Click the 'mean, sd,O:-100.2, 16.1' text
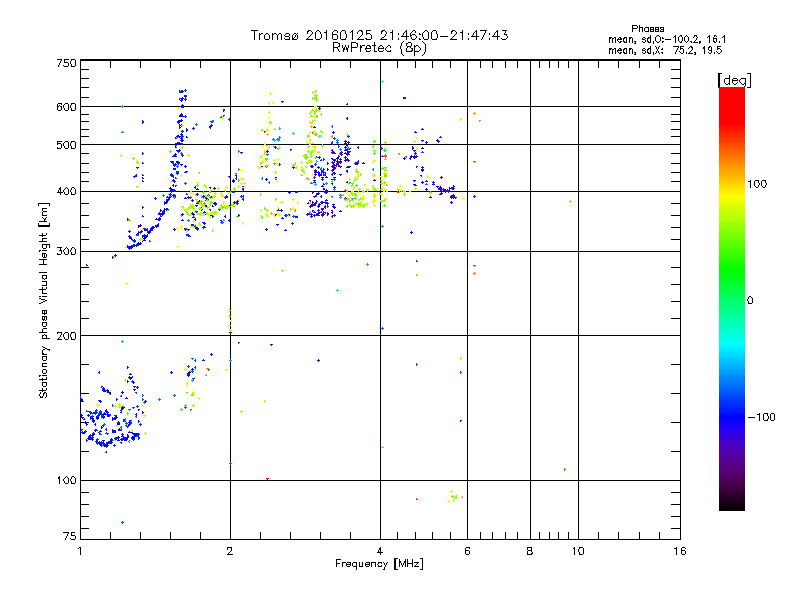The height and width of the screenshot is (600, 800). [x=667, y=39]
